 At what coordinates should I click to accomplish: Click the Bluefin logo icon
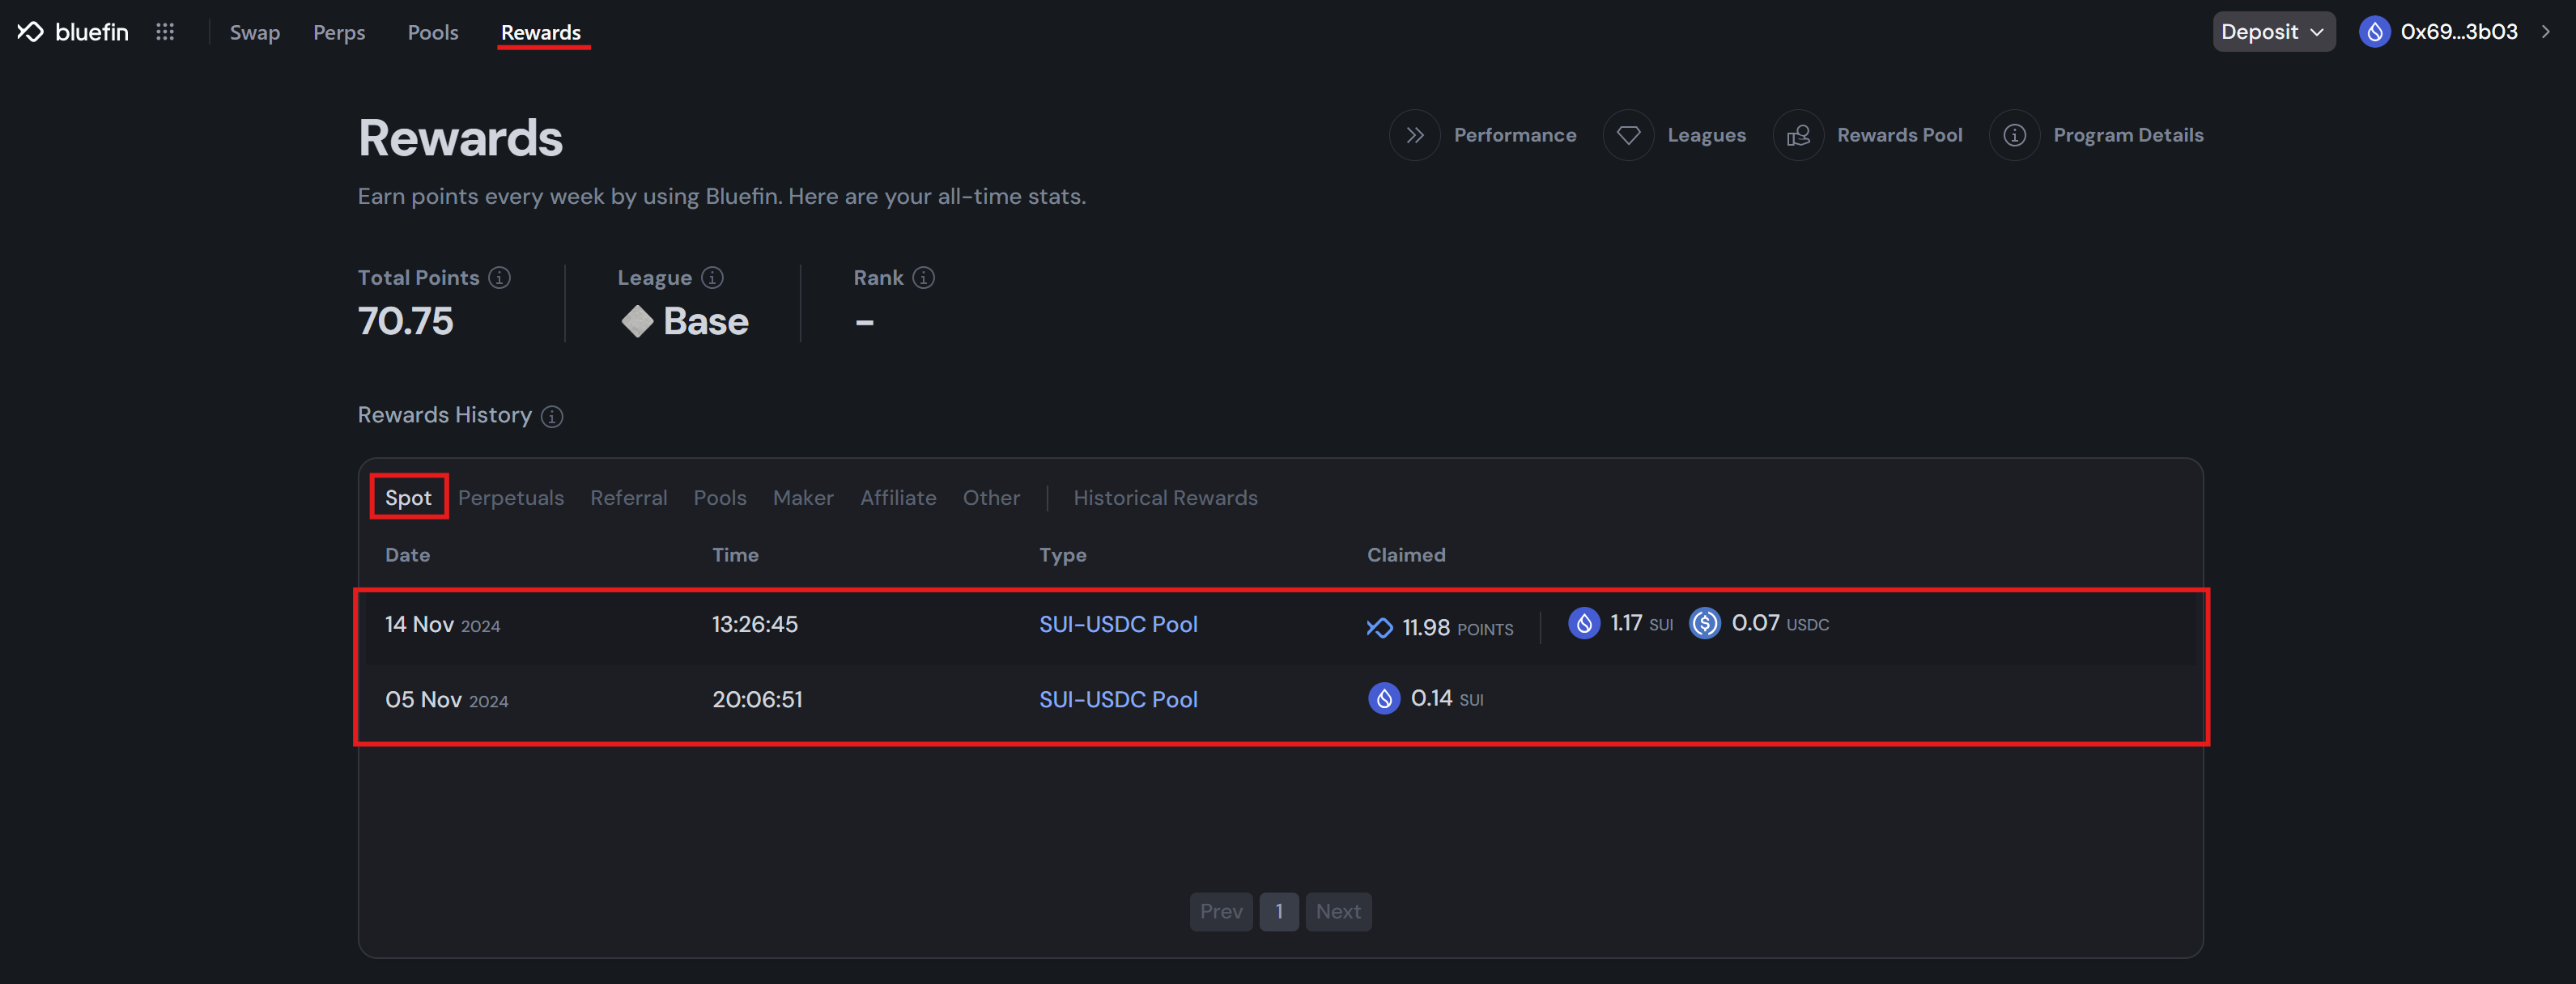(31, 32)
